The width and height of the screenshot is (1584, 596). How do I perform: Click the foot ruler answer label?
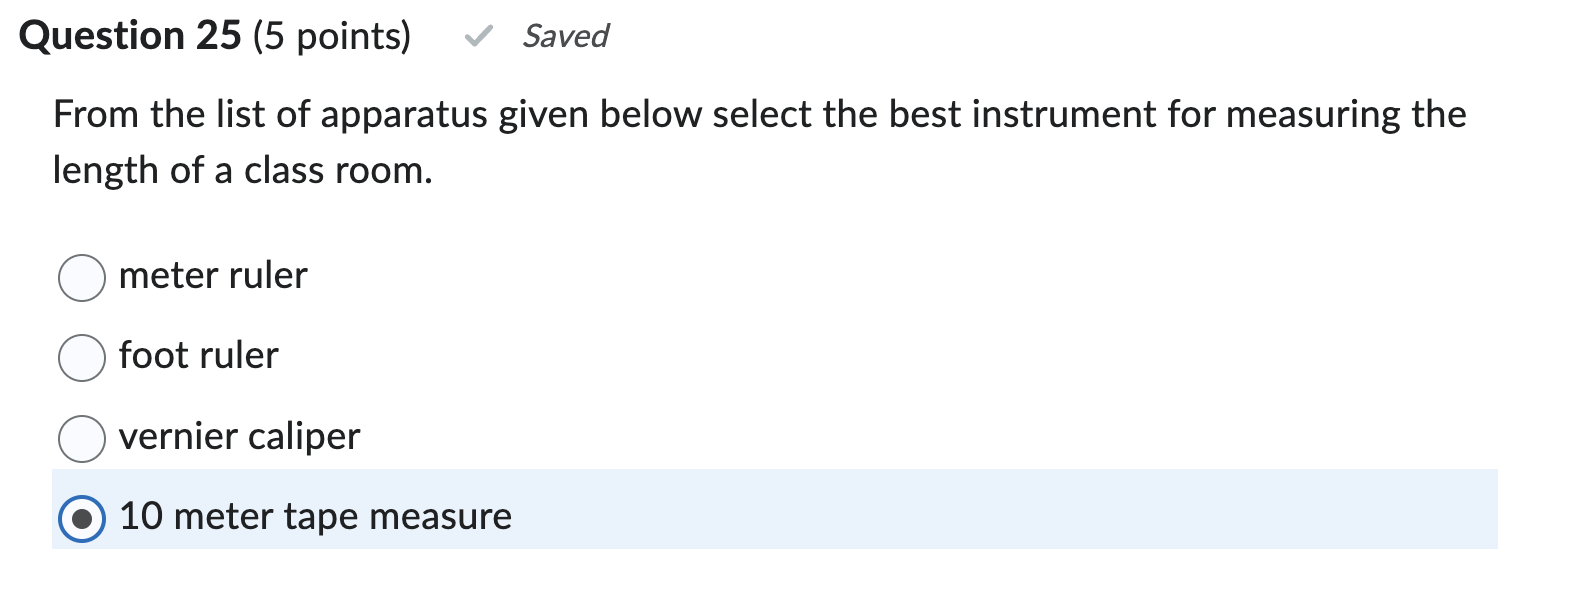[x=199, y=357]
